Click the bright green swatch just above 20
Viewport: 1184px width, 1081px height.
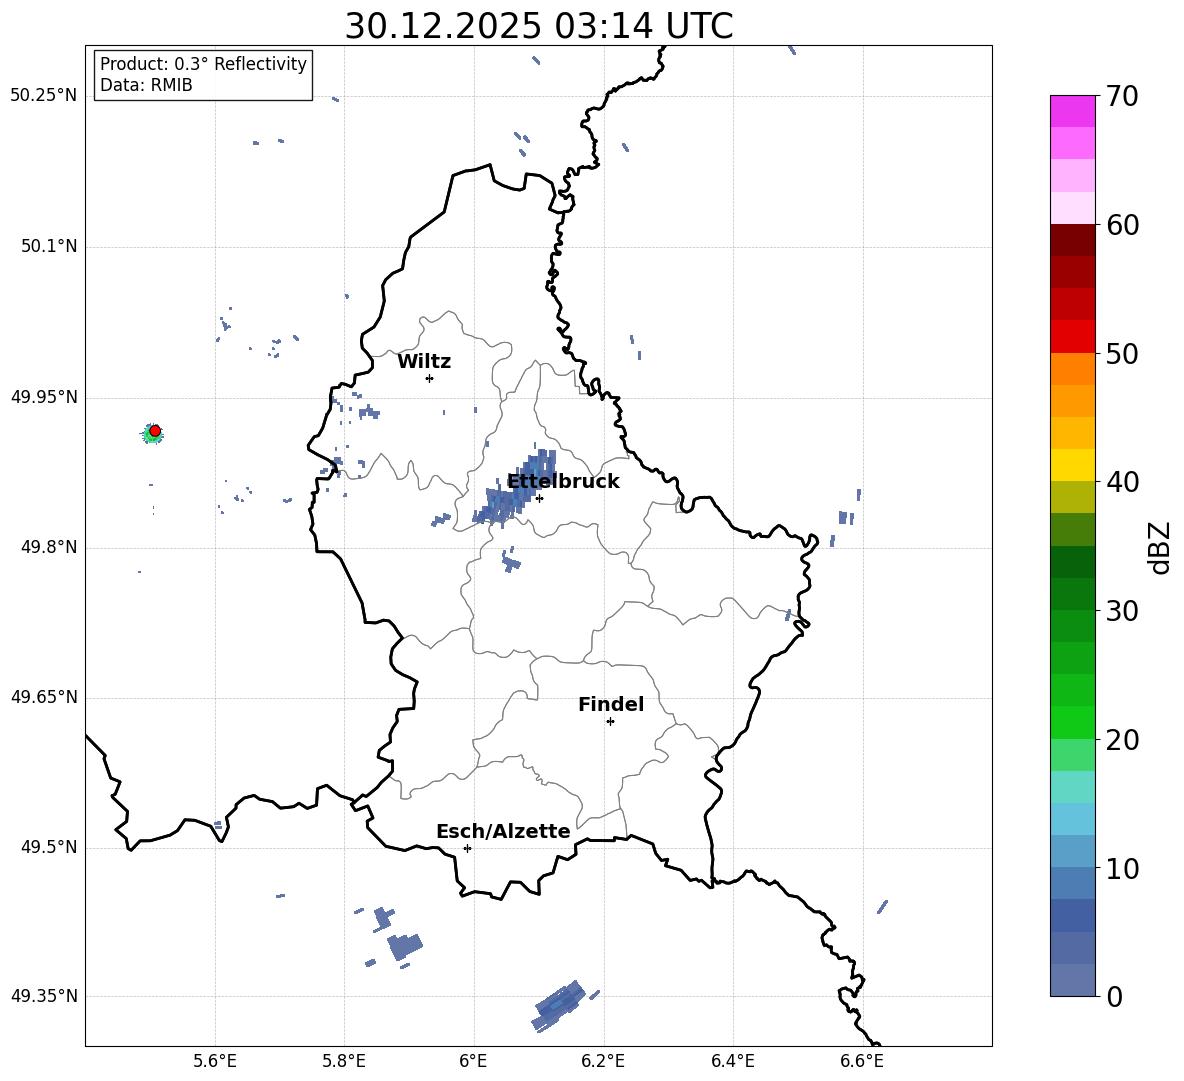pyautogui.click(x=1072, y=722)
